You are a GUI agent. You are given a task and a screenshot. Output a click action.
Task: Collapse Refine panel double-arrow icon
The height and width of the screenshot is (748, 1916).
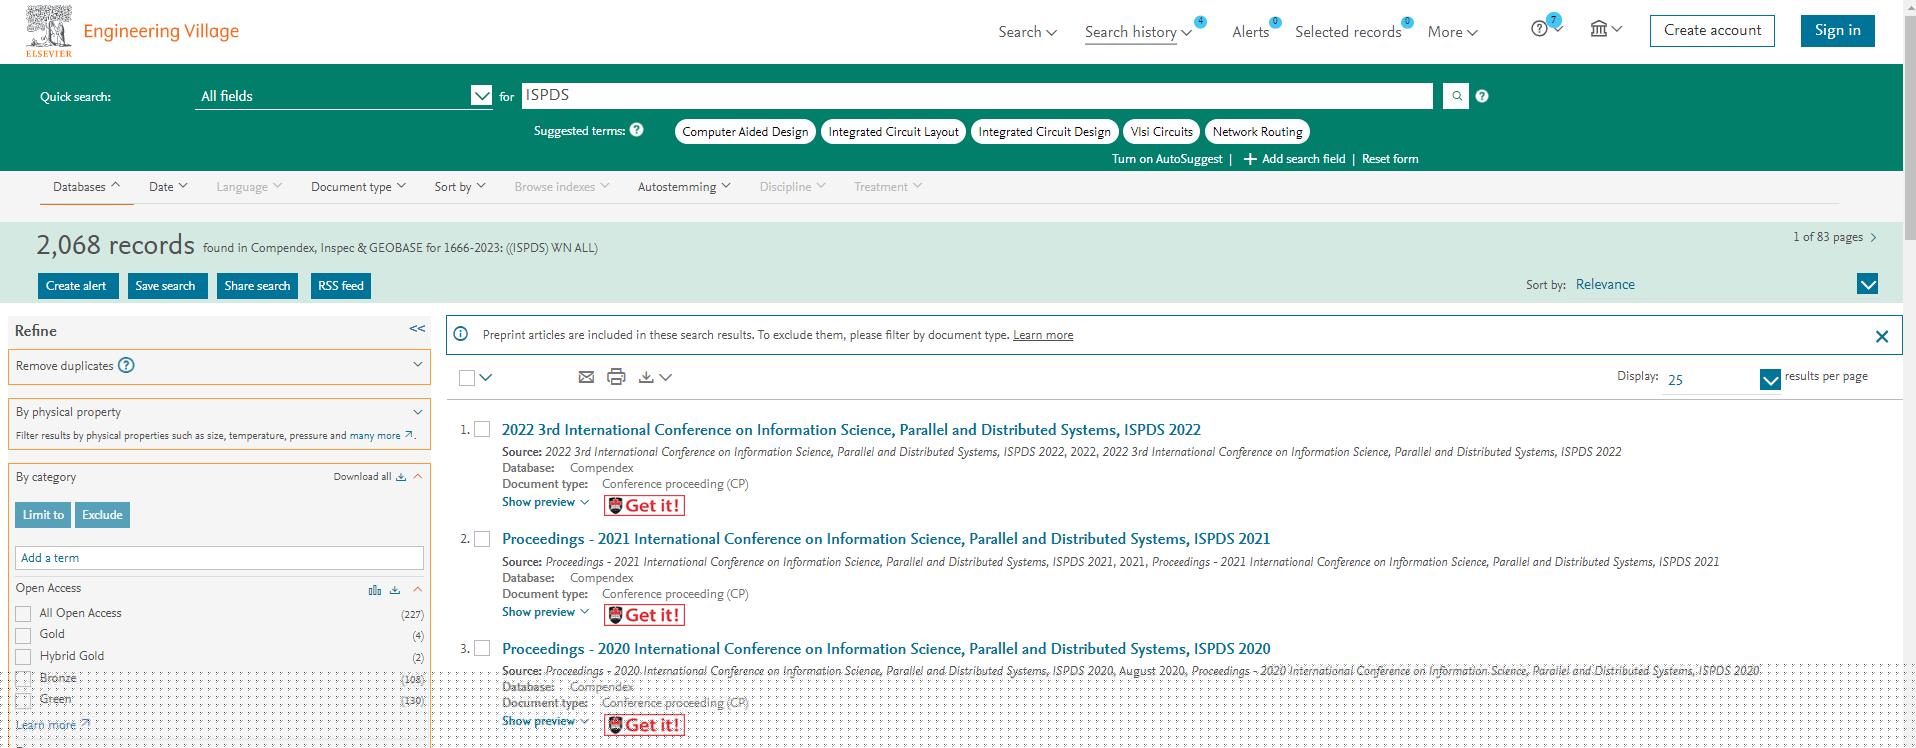coord(417,328)
